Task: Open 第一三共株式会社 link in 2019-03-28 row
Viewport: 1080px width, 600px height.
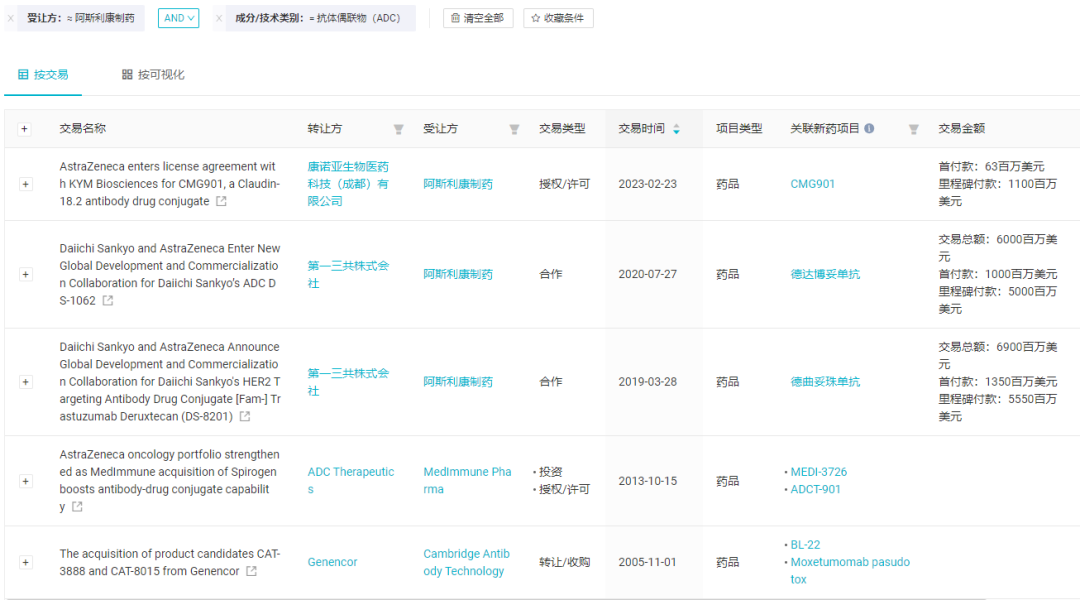Action: pos(348,382)
